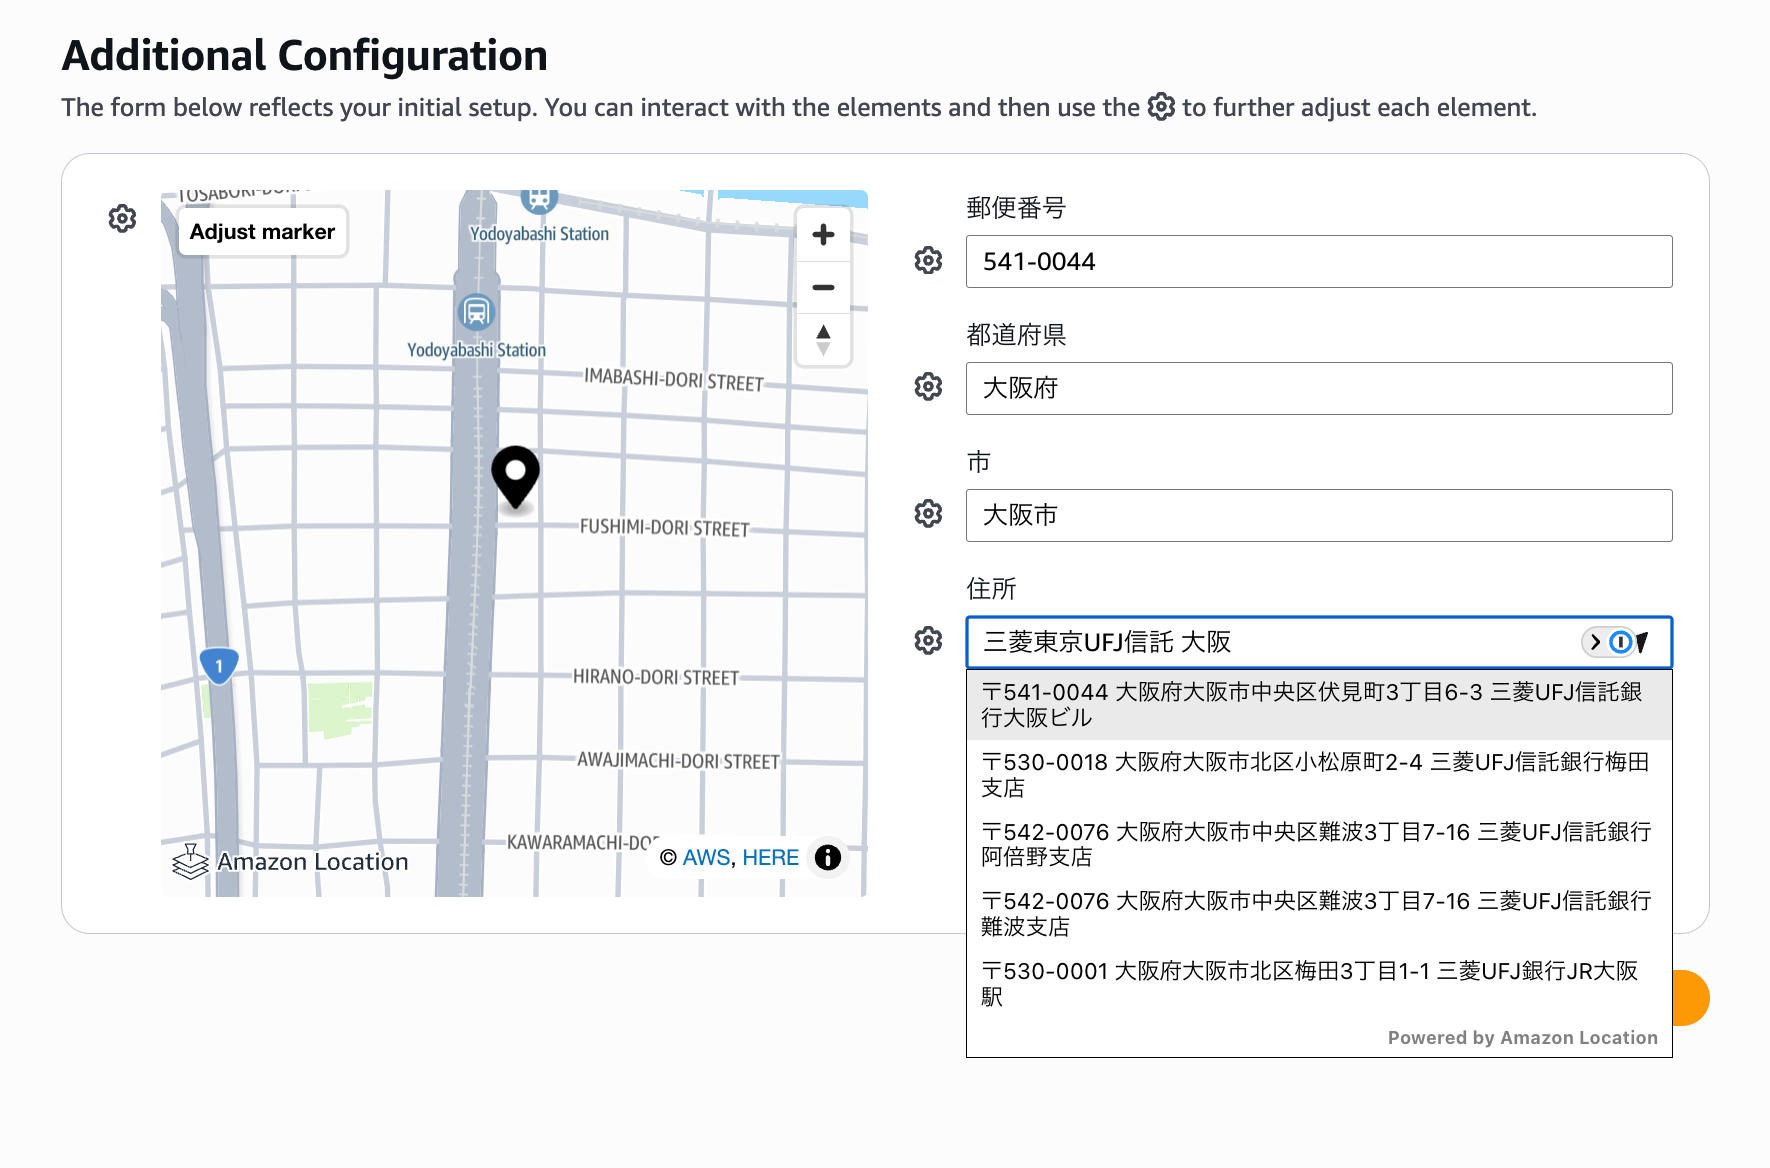Click the black location marker pin
The image size is (1770, 1168).
(516, 477)
